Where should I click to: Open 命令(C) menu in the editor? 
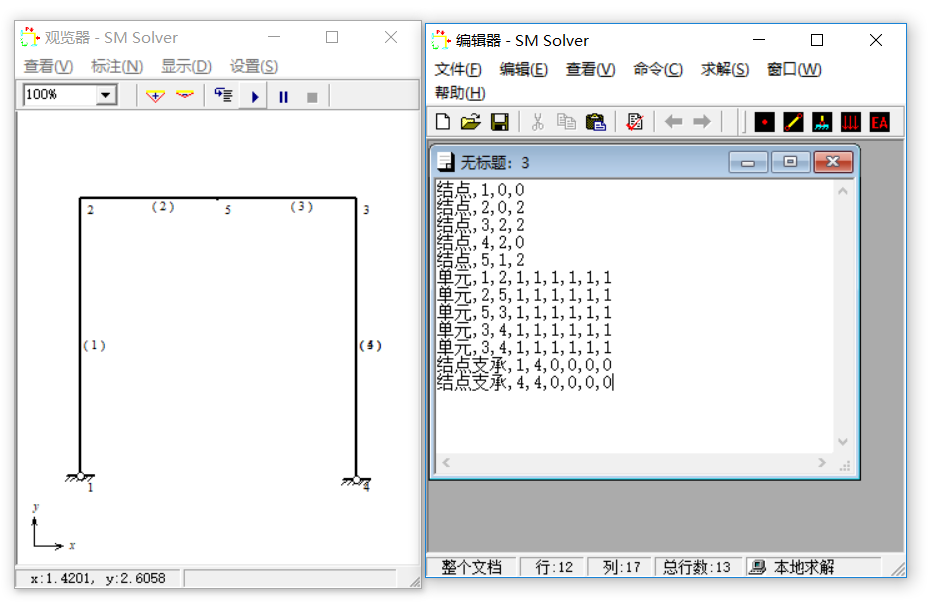pyautogui.click(x=658, y=69)
